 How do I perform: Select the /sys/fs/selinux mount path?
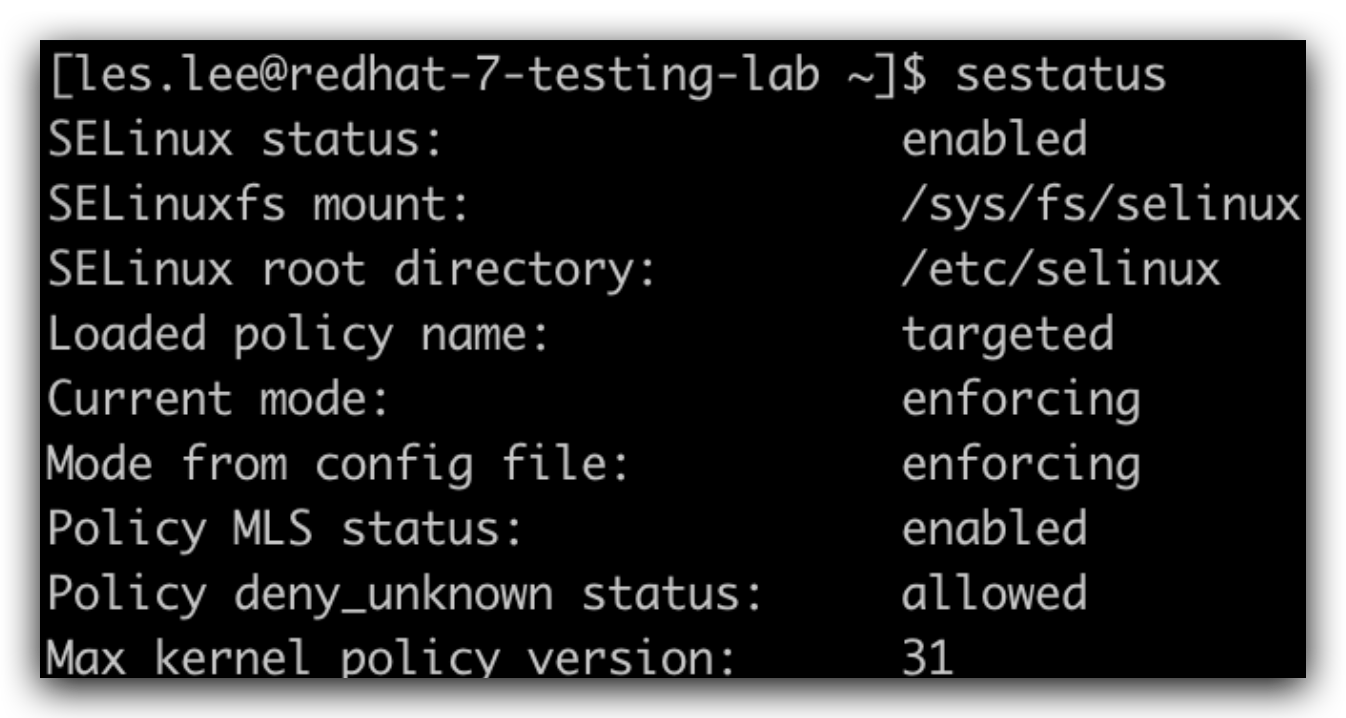pyautogui.click(x=1100, y=206)
